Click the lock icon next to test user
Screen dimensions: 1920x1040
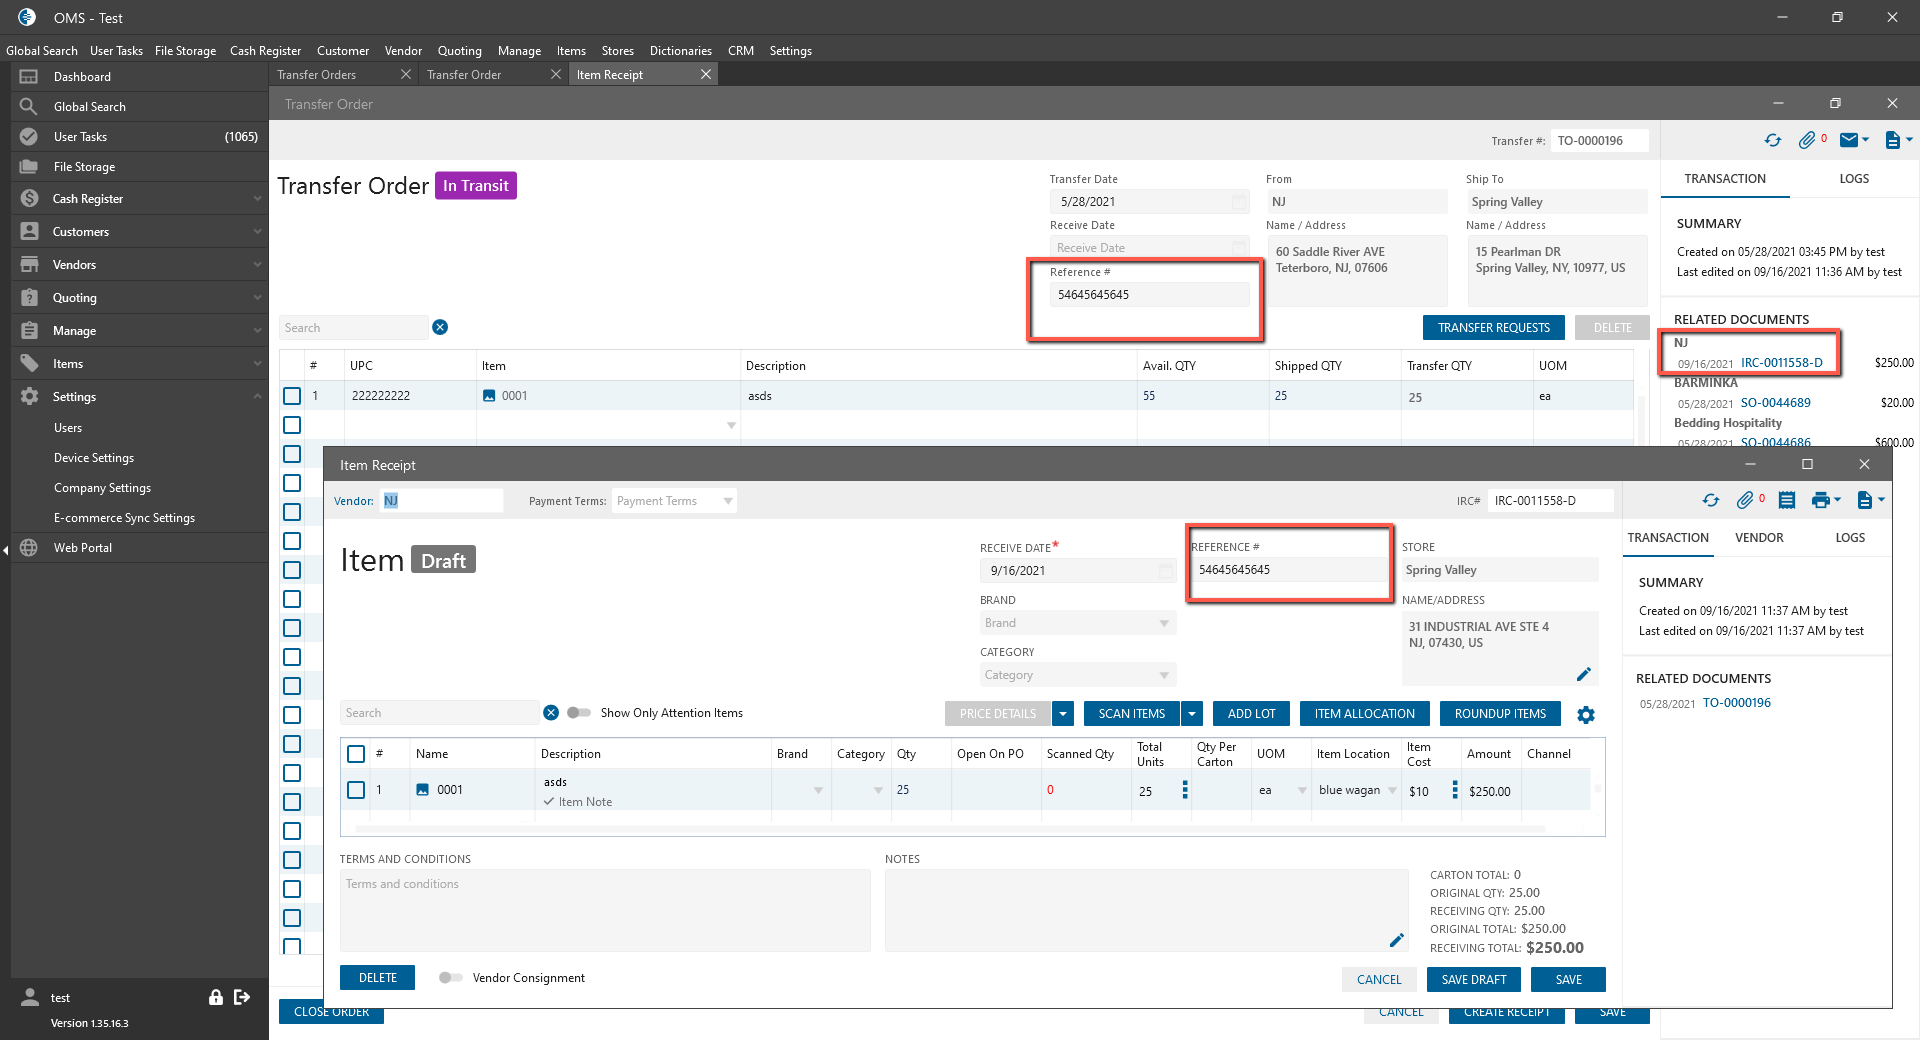(215, 997)
